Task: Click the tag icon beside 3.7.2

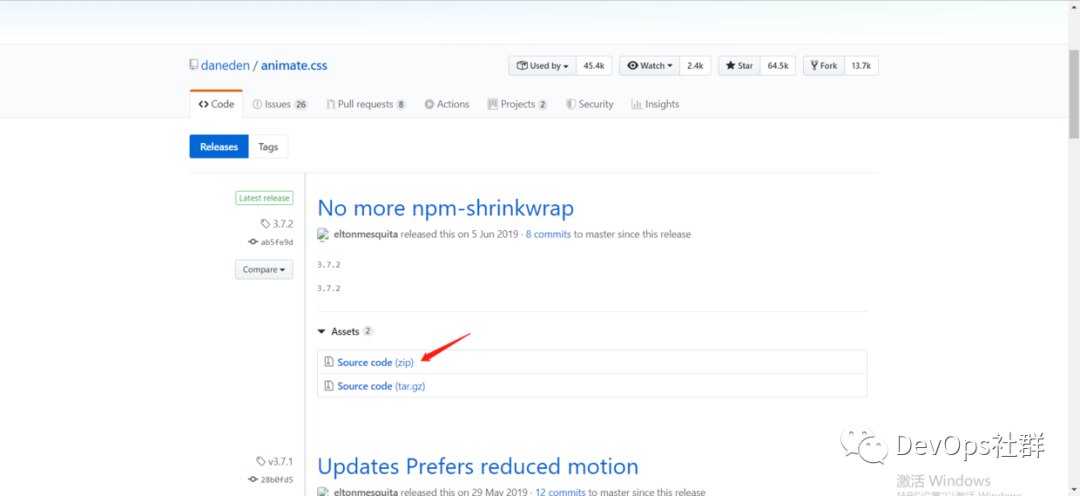Action: click(x=266, y=224)
